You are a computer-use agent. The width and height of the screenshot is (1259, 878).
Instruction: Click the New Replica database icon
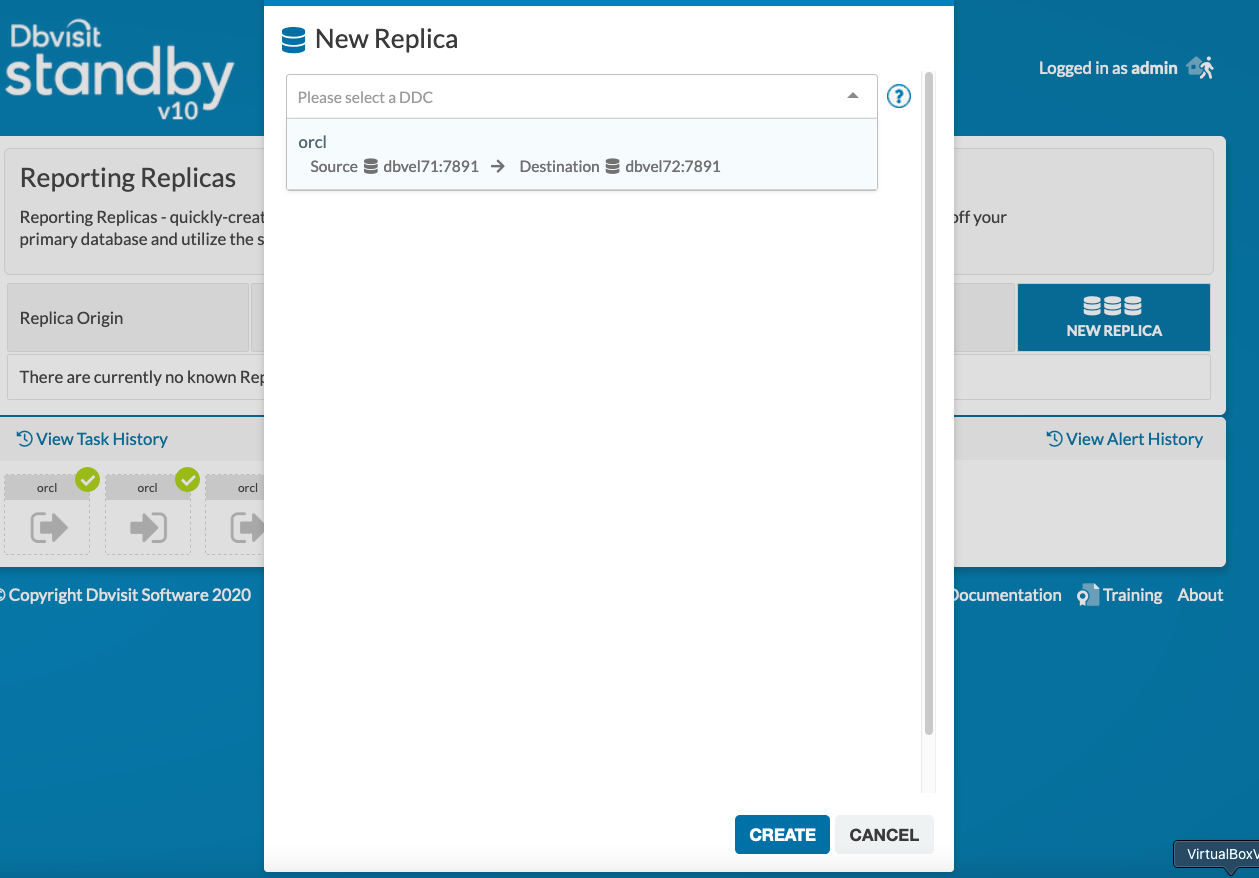(294, 40)
